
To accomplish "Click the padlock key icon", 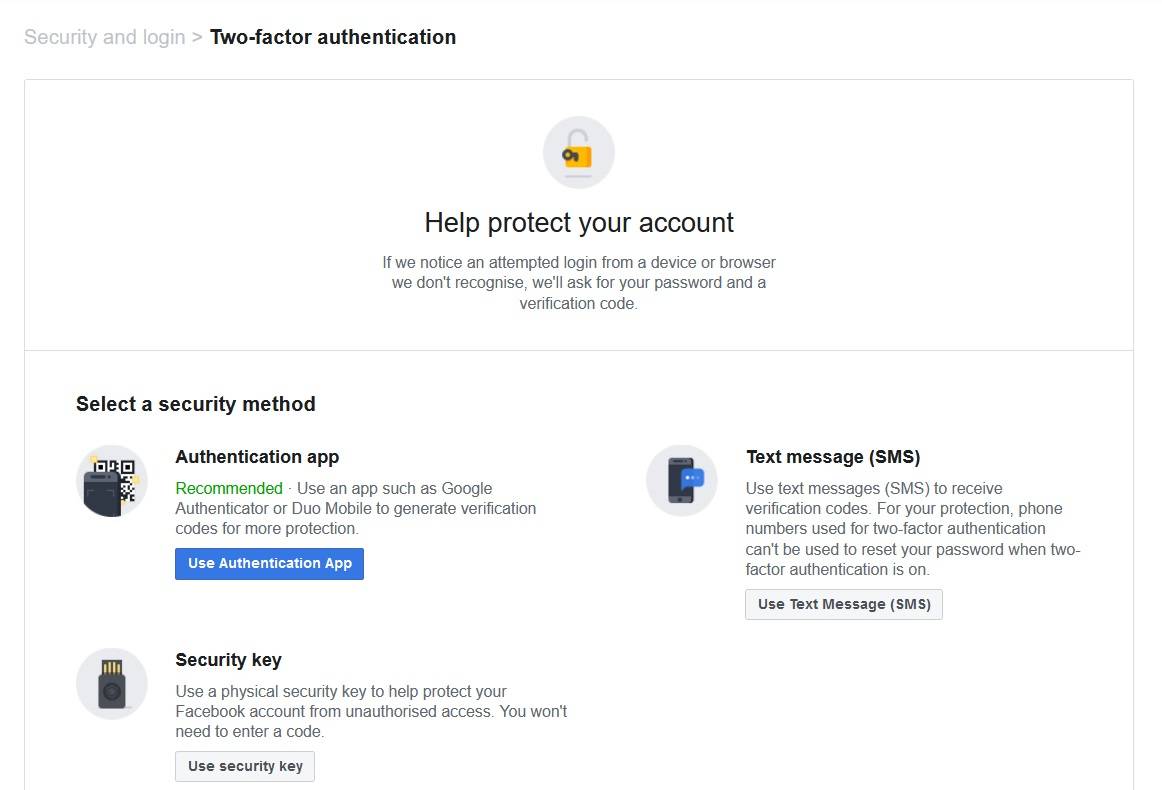I will pyautogui.click(x=578, y=153).
